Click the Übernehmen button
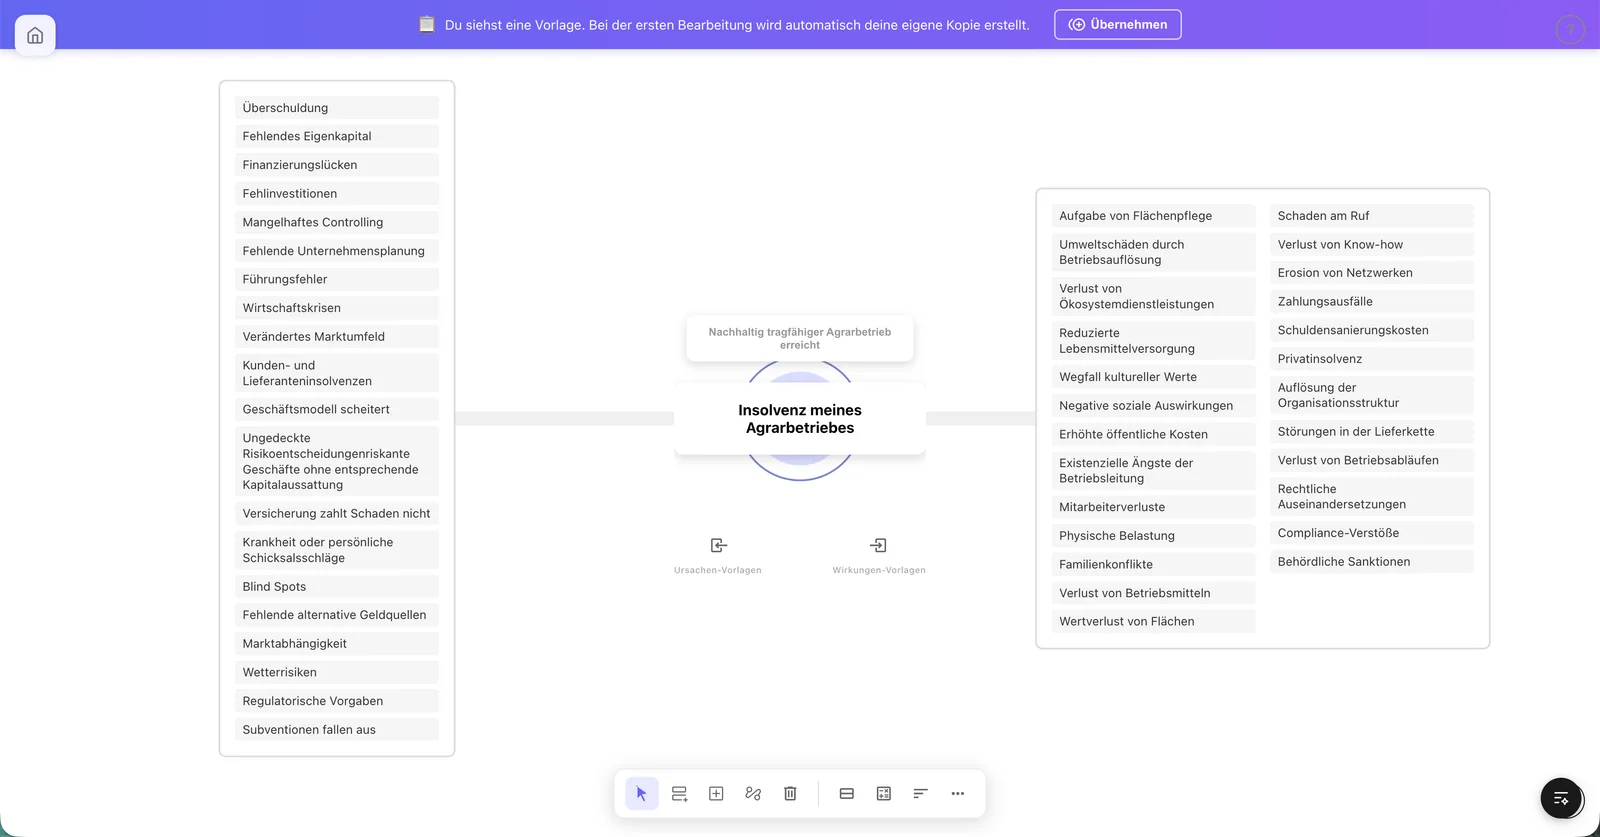Image resolution: width=1600 pixels, height=837 pixels. point(1118,25)
